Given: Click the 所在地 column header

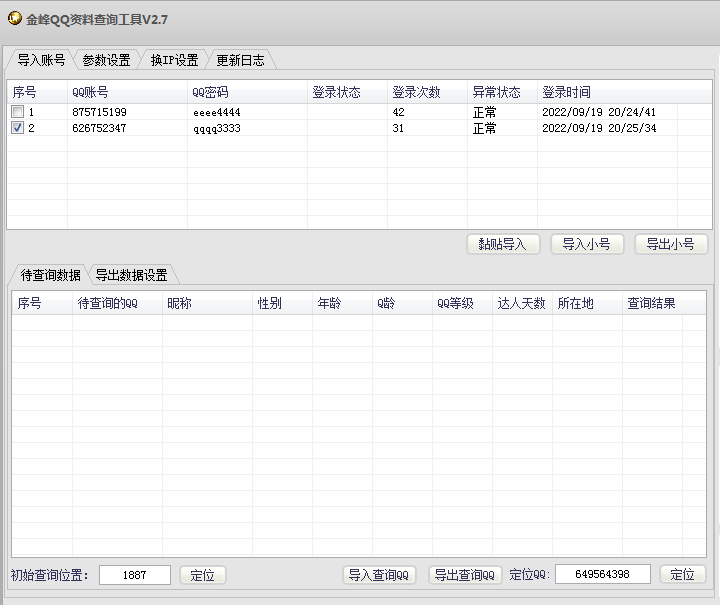Looking at the screenshot, I should click(587, 303).
